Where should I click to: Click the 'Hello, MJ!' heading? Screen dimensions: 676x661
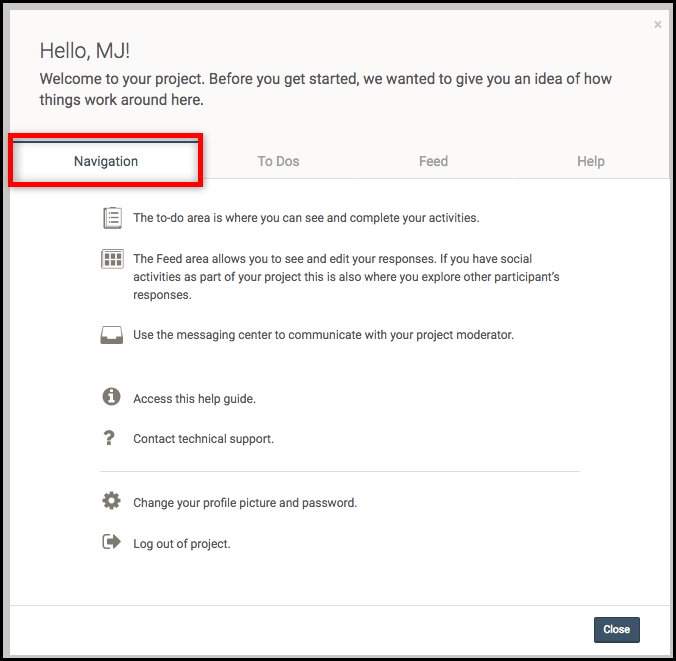(84, 51)
